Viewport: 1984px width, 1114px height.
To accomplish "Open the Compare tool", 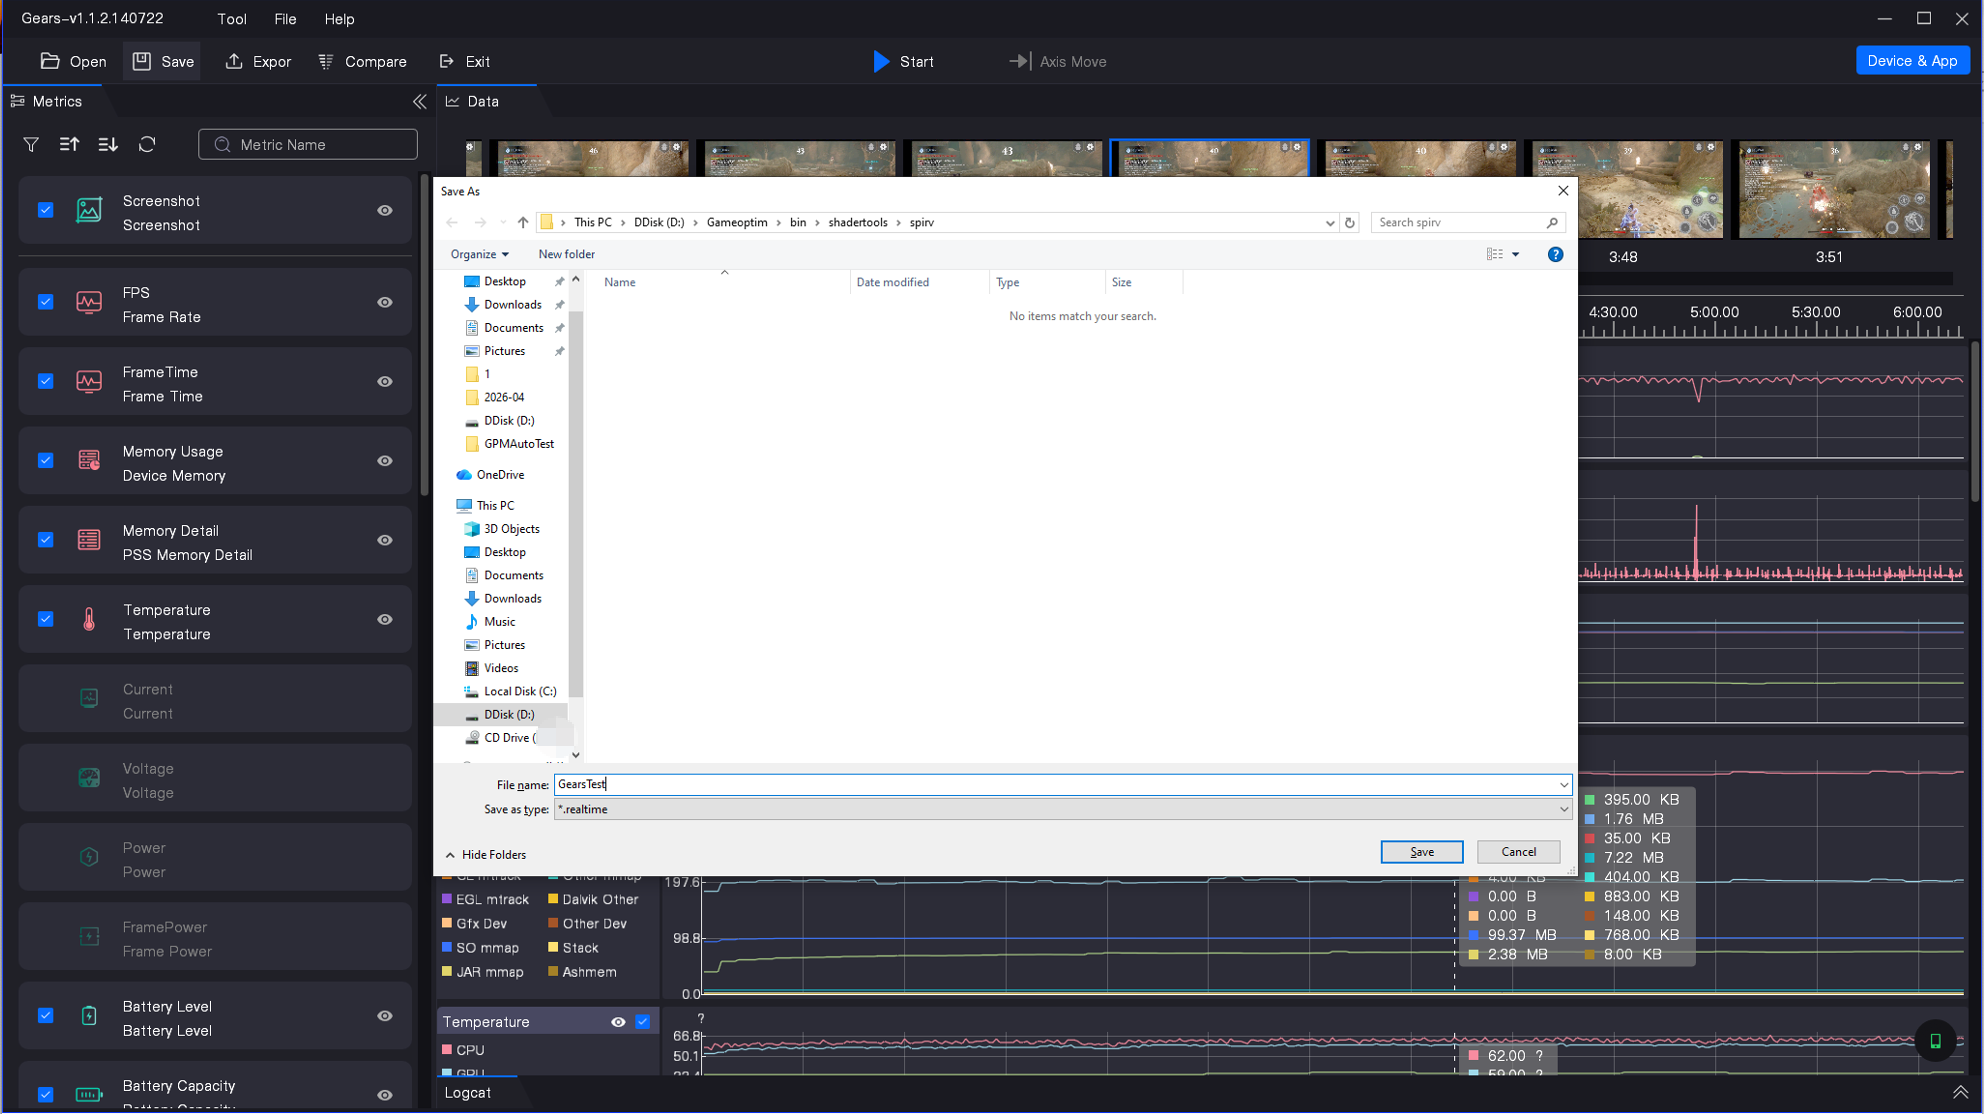I will click(362, 61).
